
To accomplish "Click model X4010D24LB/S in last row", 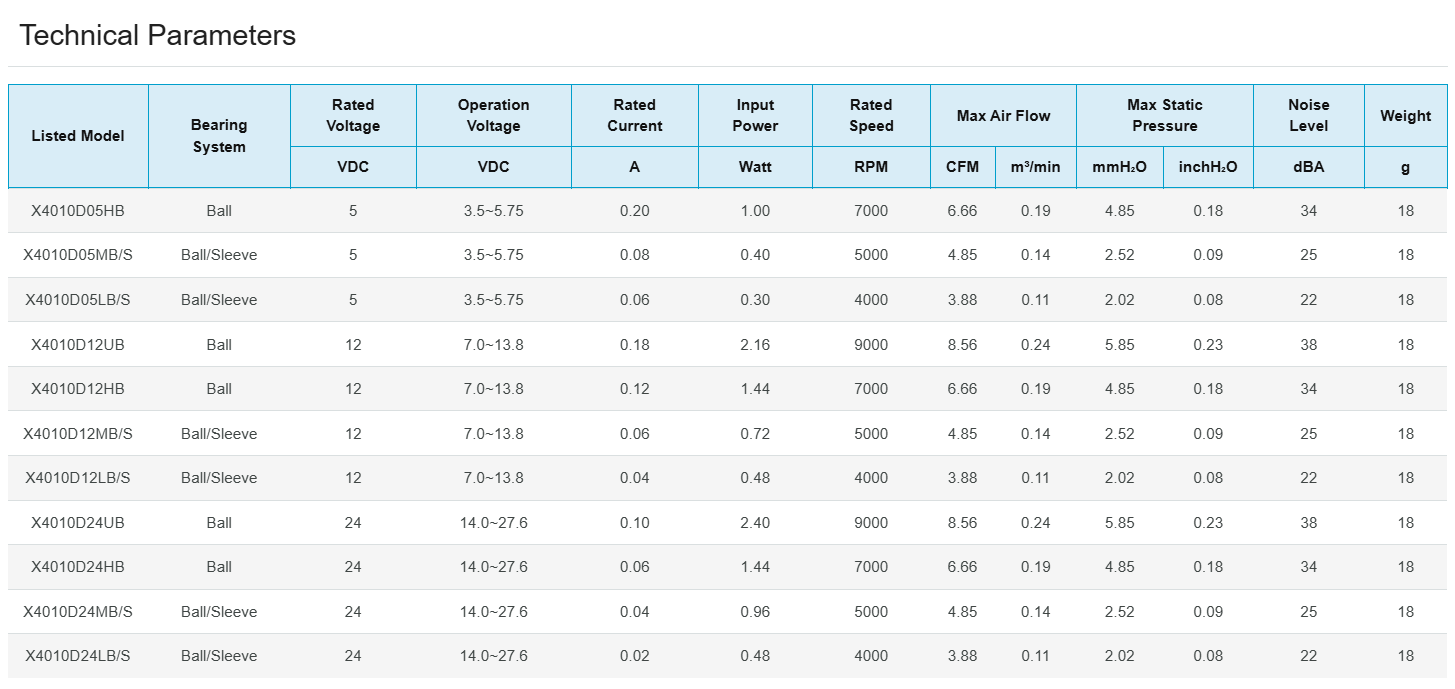I will (78, 656).
